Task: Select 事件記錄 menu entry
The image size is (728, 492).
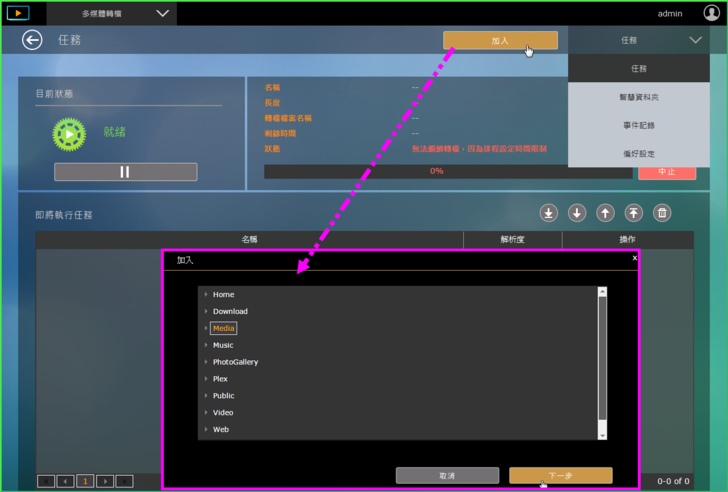Action: pos(639,125)
